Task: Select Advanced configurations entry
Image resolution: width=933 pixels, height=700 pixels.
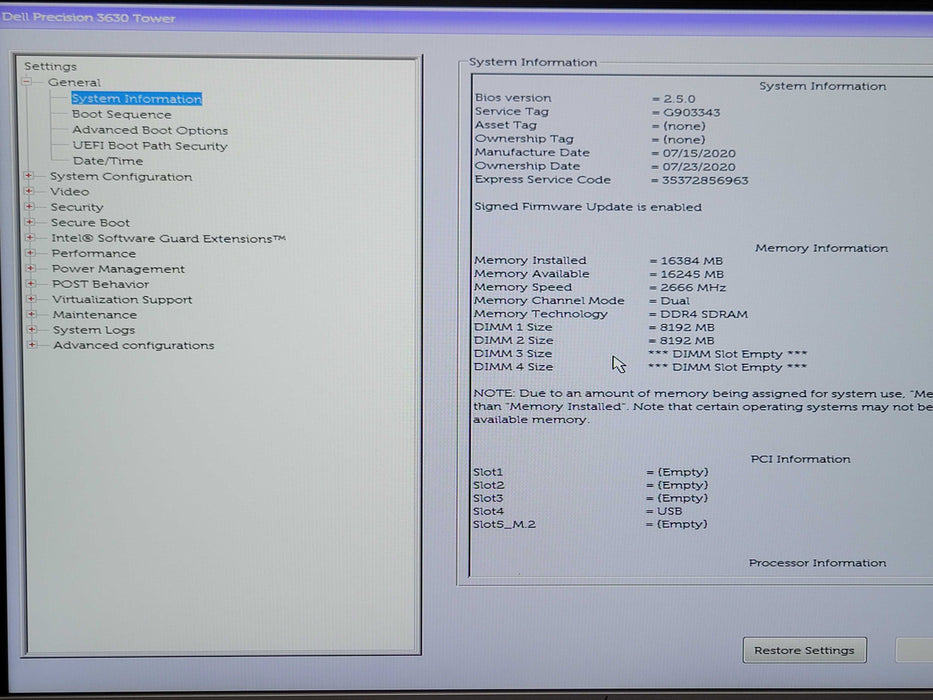Action: (133, 346)
